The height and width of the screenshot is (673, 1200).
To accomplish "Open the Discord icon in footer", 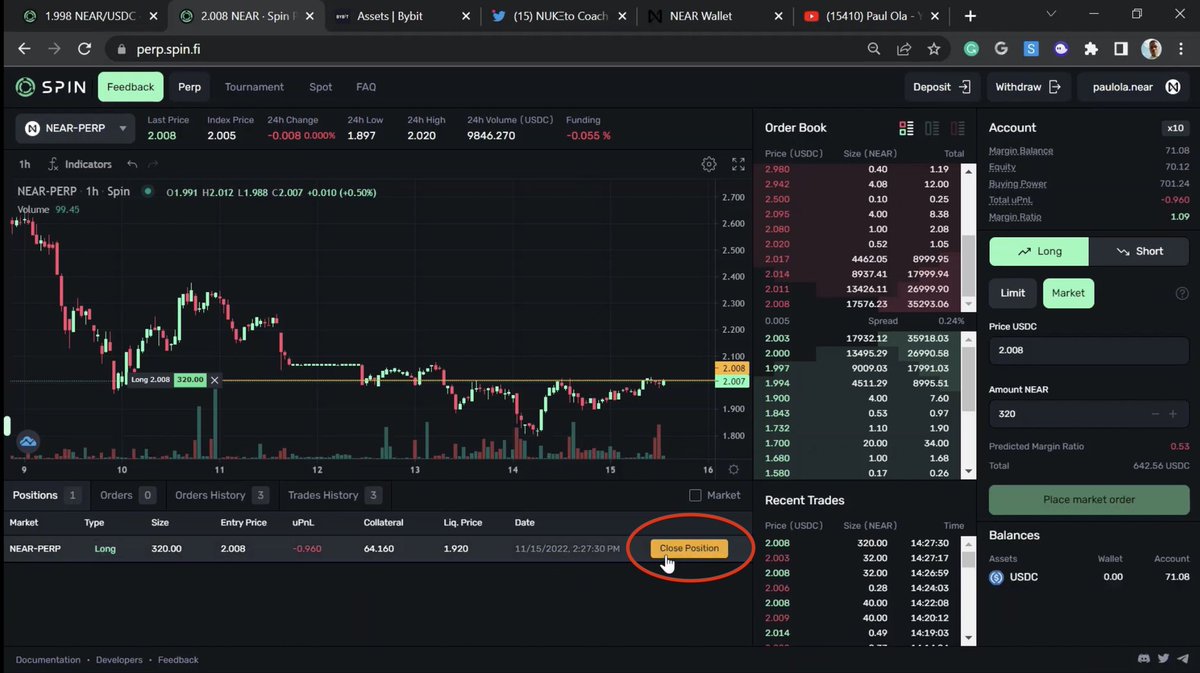I will tap(1144, 659).
